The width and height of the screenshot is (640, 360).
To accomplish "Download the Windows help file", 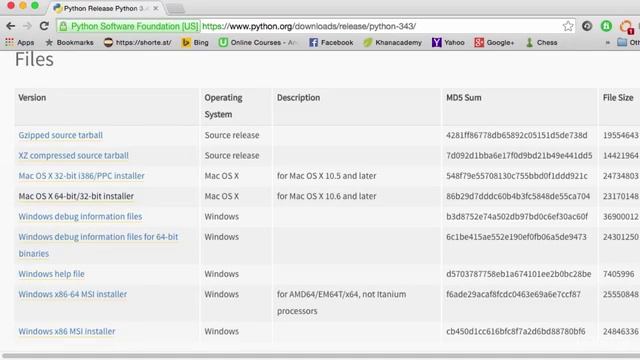I will click(x=51, y=274).
